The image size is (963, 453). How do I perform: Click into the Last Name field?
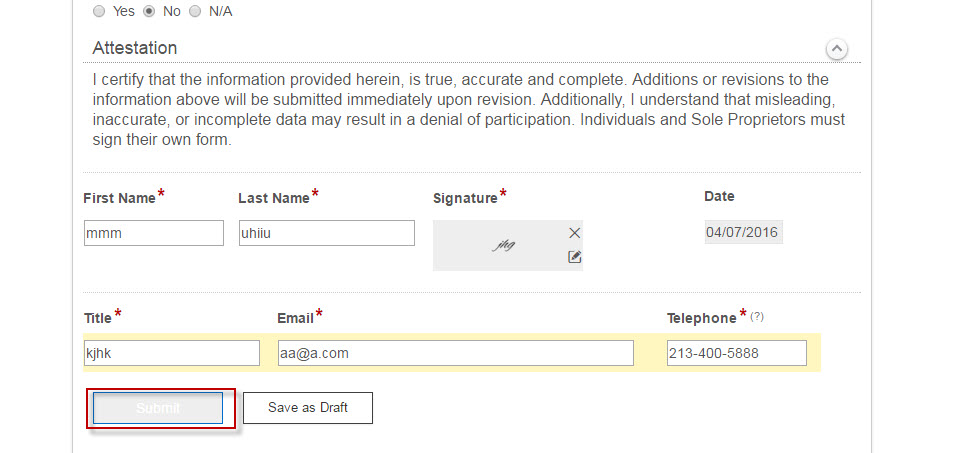326,233
